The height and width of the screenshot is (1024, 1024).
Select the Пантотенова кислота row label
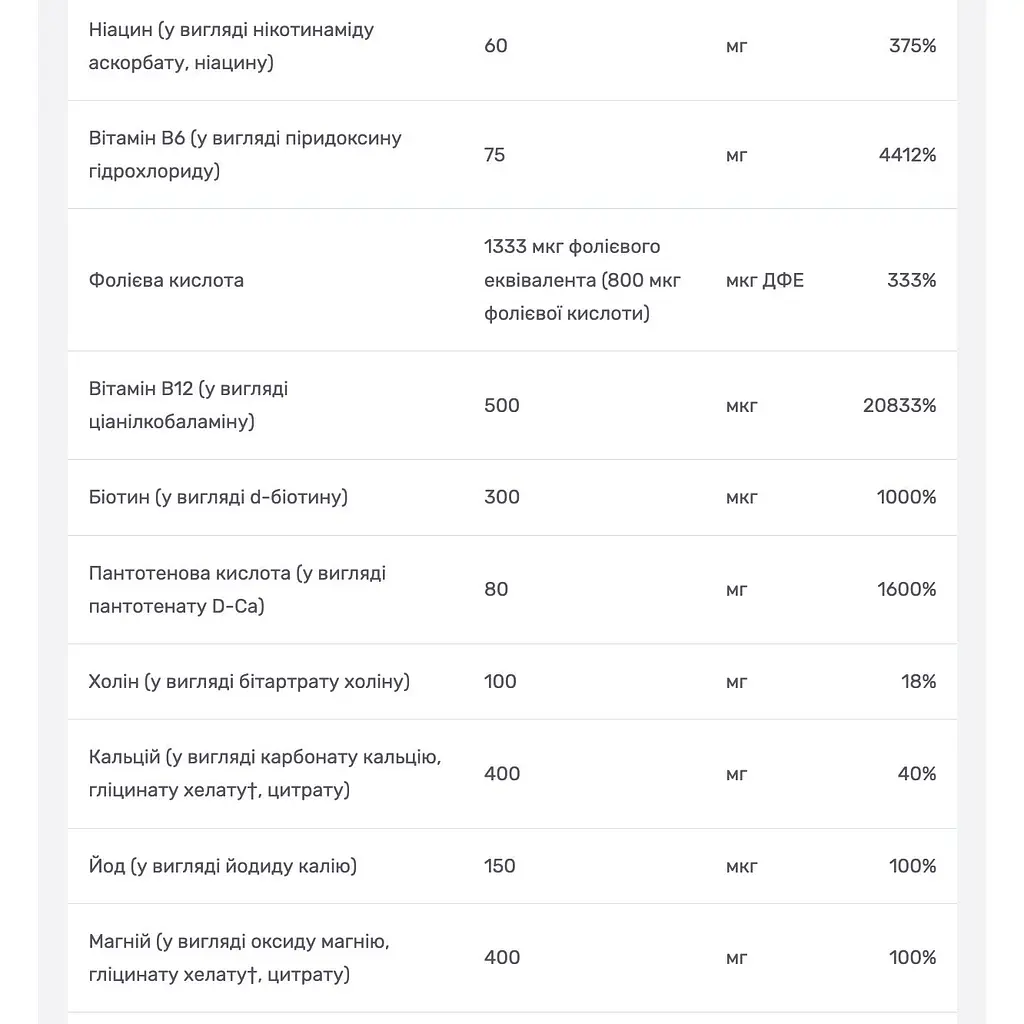[237, 590]
